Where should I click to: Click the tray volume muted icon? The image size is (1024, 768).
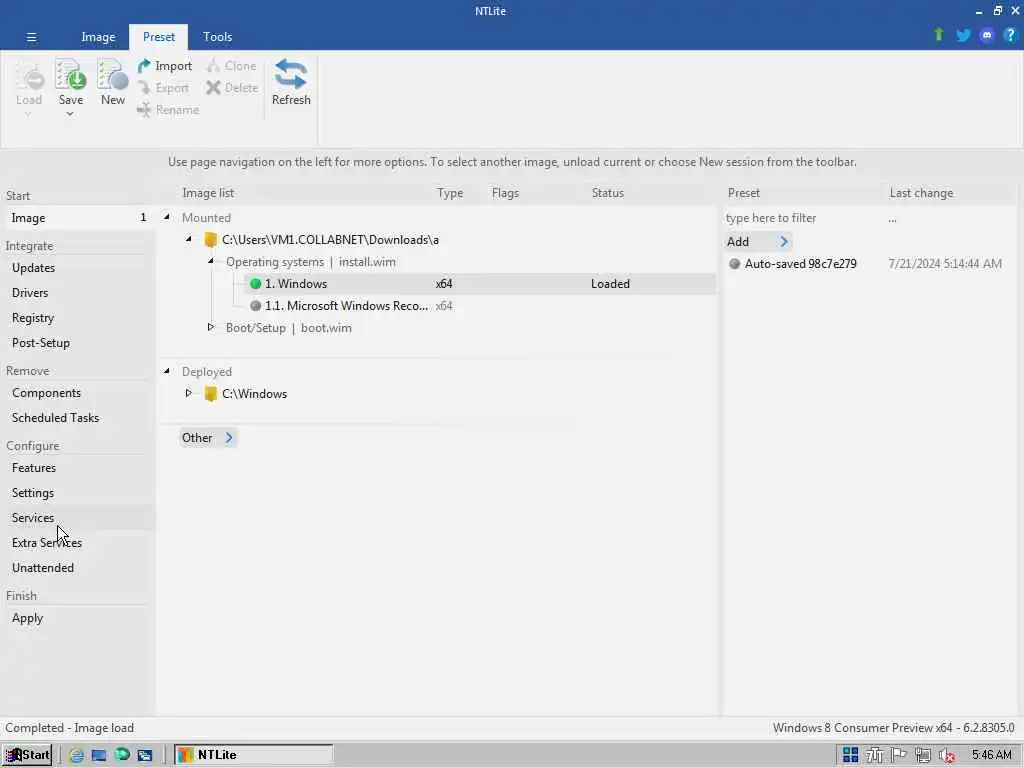[947, 756]
